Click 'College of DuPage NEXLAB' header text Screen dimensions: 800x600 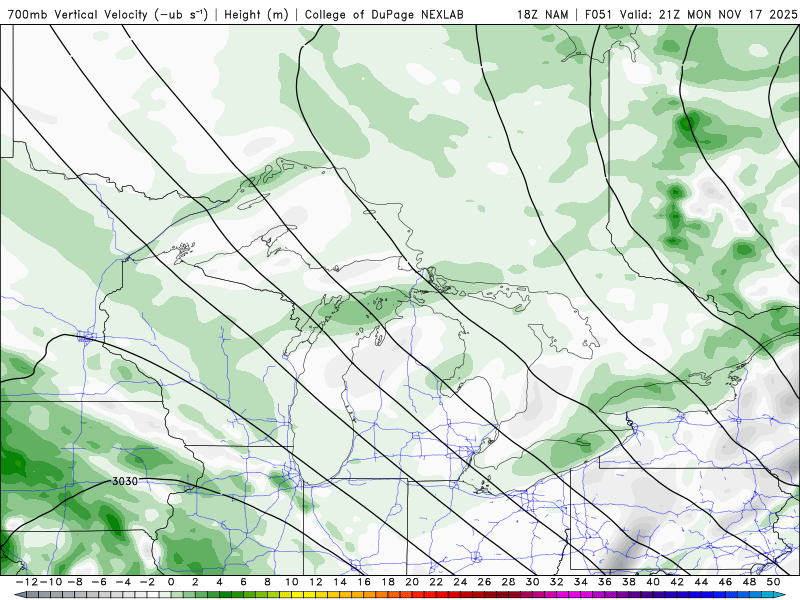(x=384, y=15)
